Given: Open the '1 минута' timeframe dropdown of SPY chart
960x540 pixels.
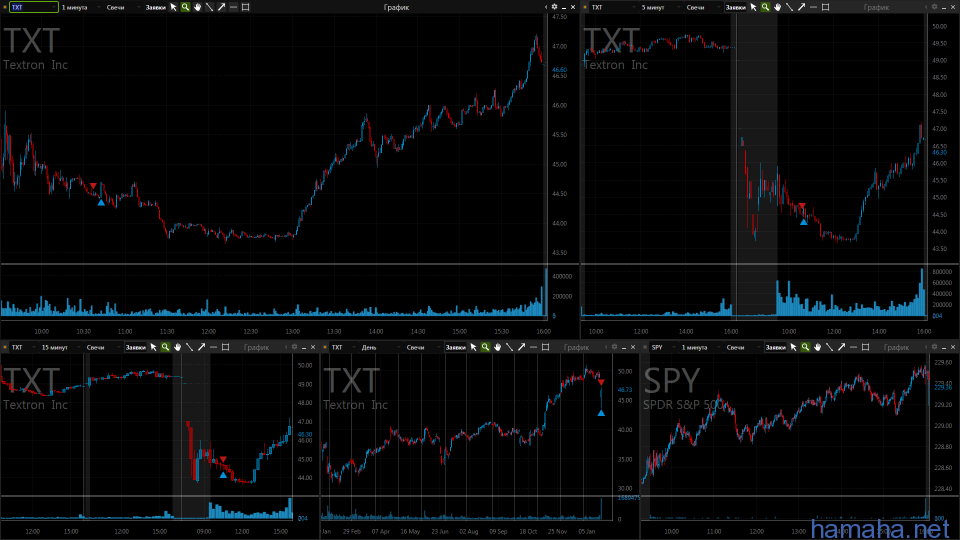Looking at the screenshot, I should pyautogui.click(x=700, y=347).
